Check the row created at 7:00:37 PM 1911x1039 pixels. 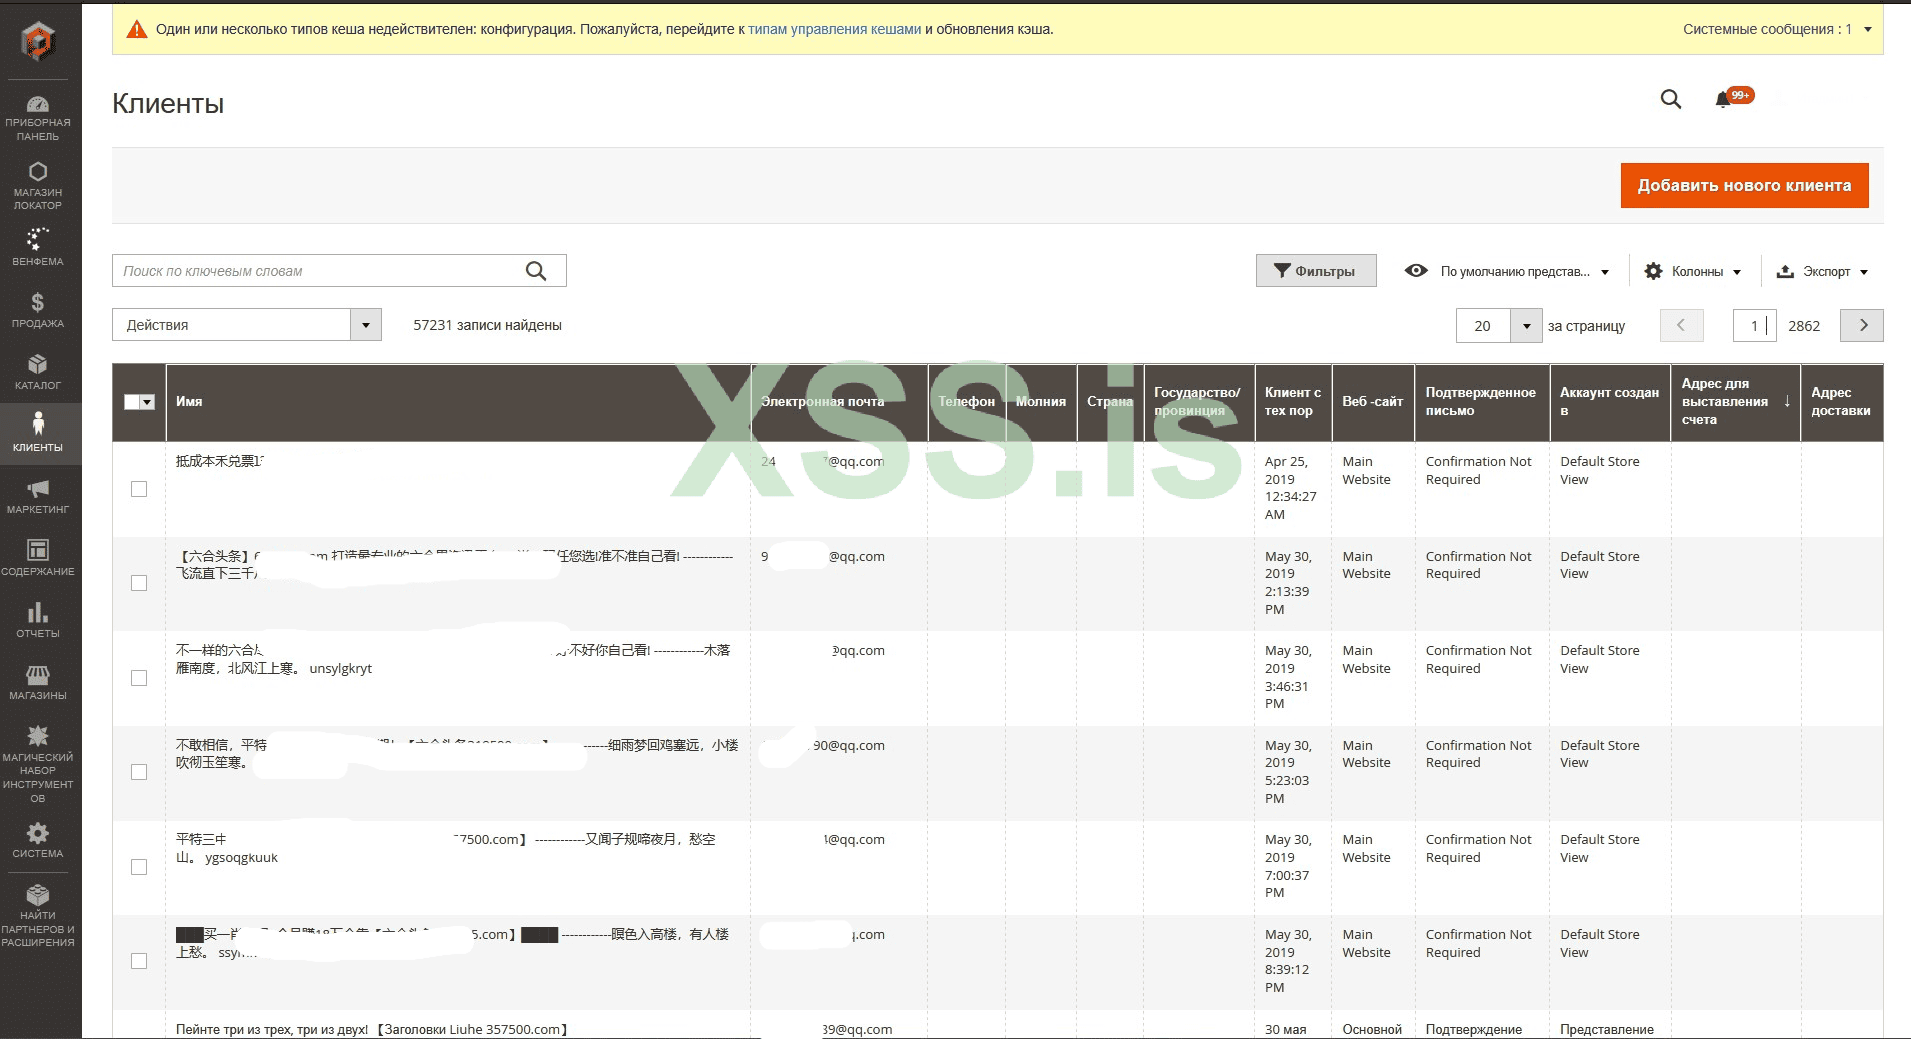click(139, 867)
